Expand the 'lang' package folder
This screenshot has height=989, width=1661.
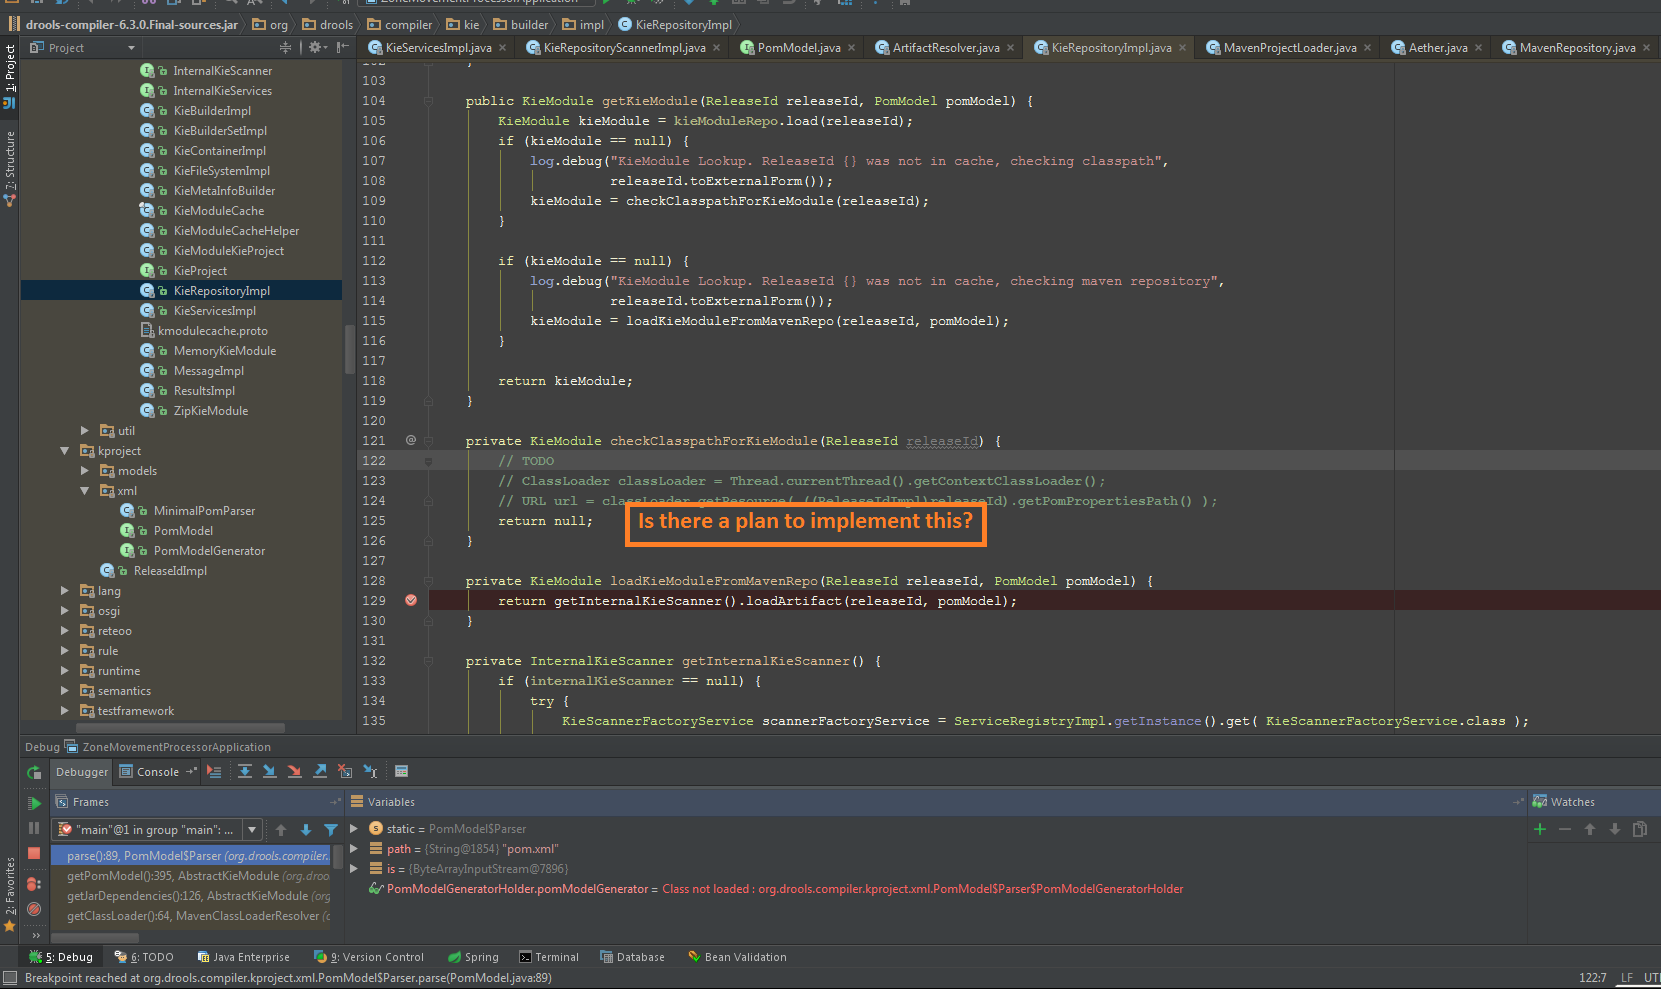click(65, 591)
